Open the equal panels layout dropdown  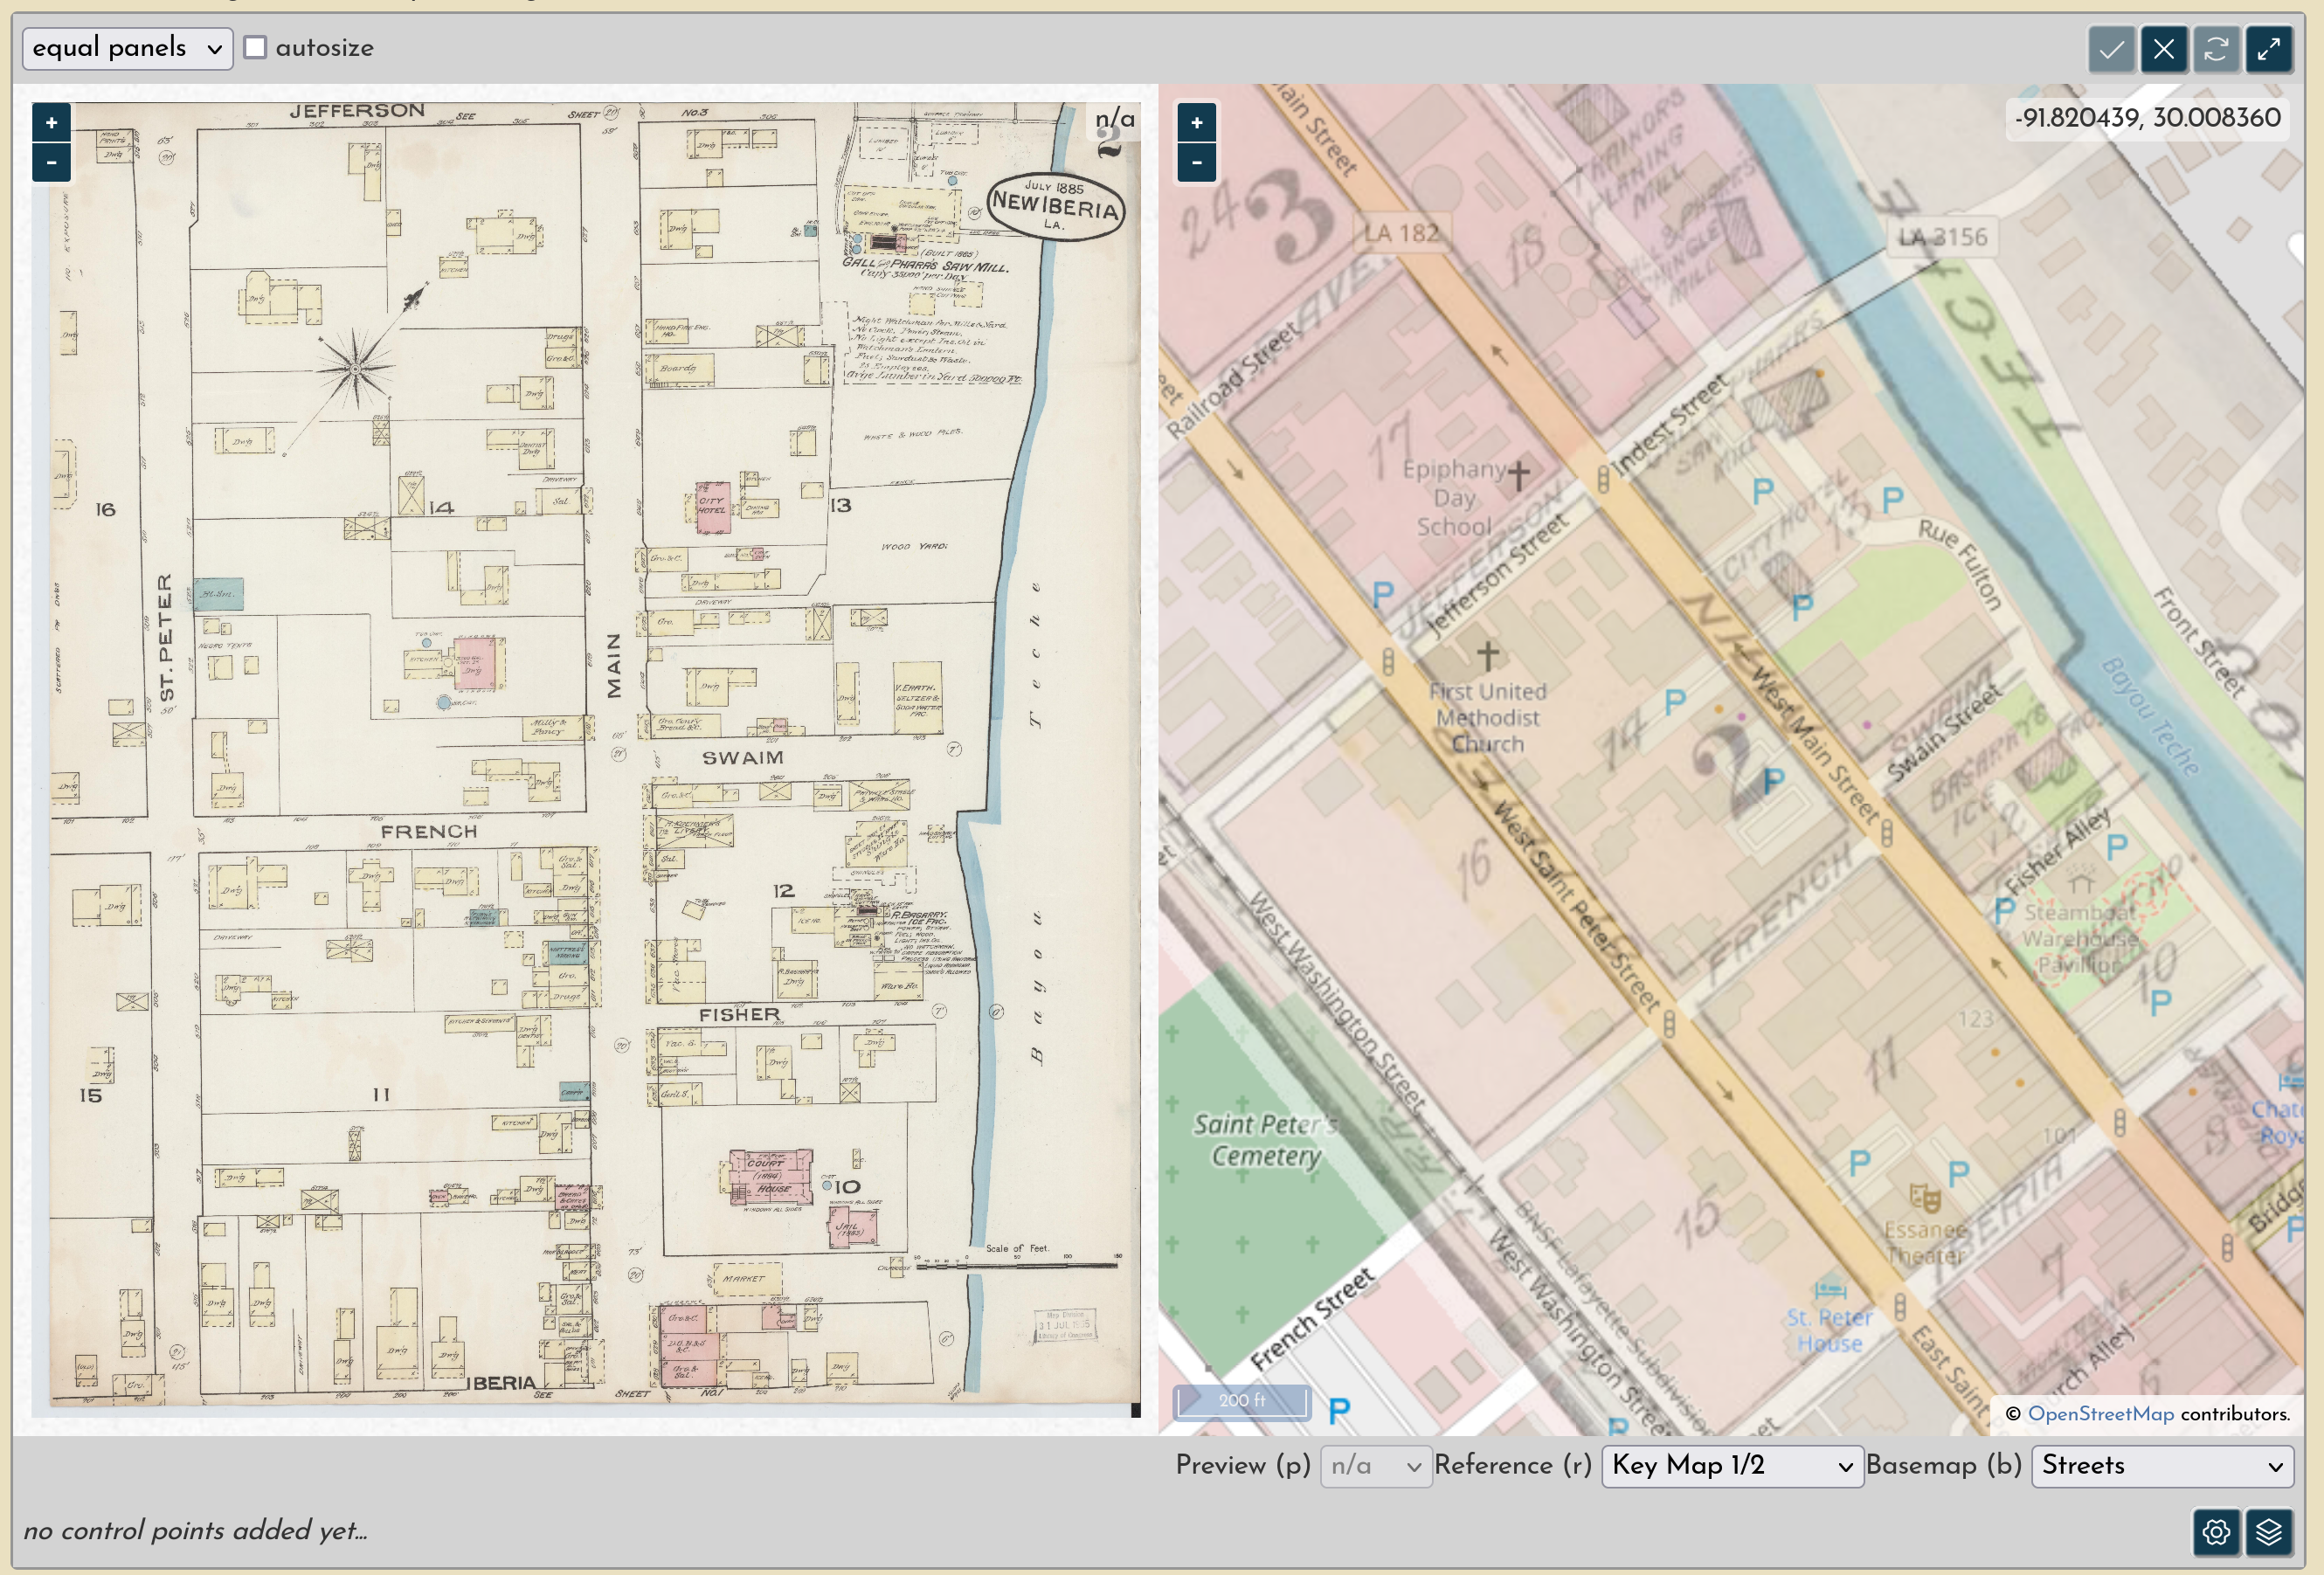point(127,47)
